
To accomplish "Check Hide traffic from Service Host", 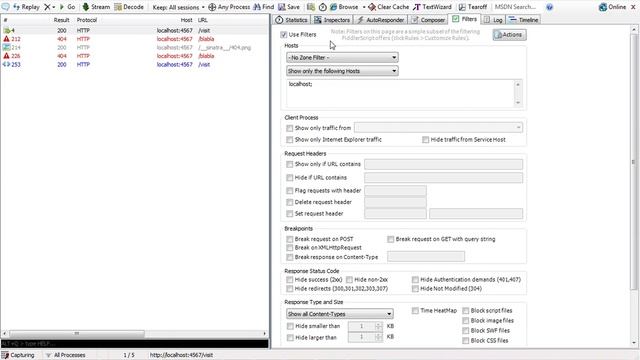I will [425, 140].
